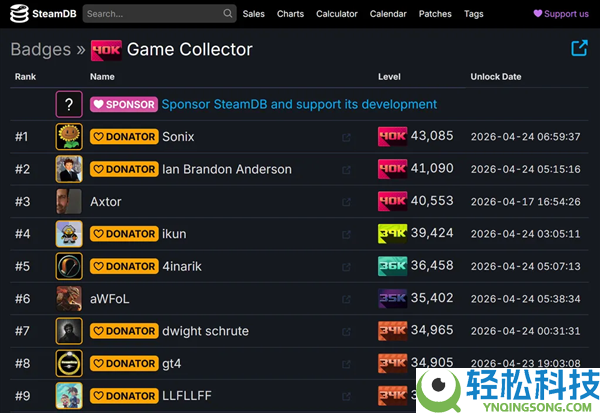Viewport: 600px width, 413px height.
Task: Click the Rank column header
Action: pos(25,77)
